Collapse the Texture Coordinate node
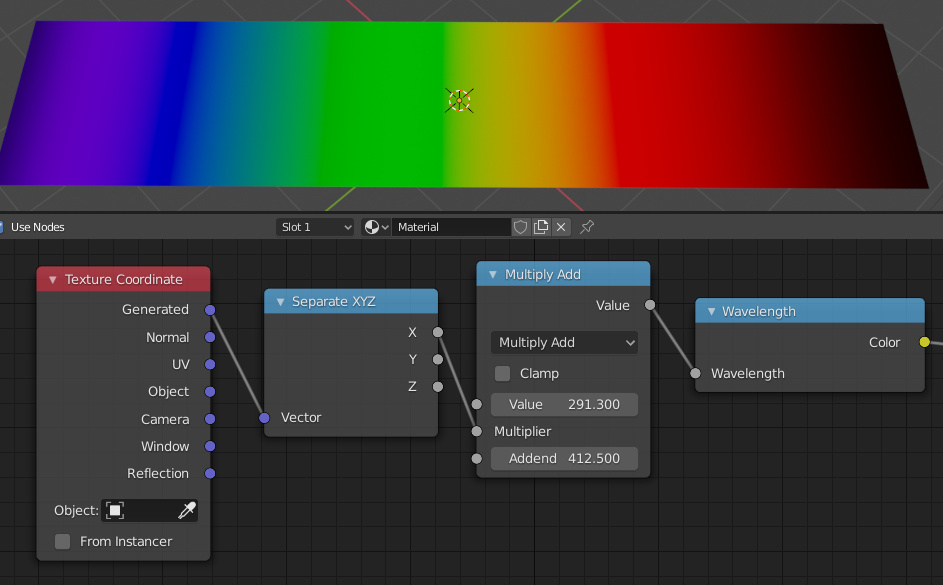943x585 pixels. tap(53, 280)
